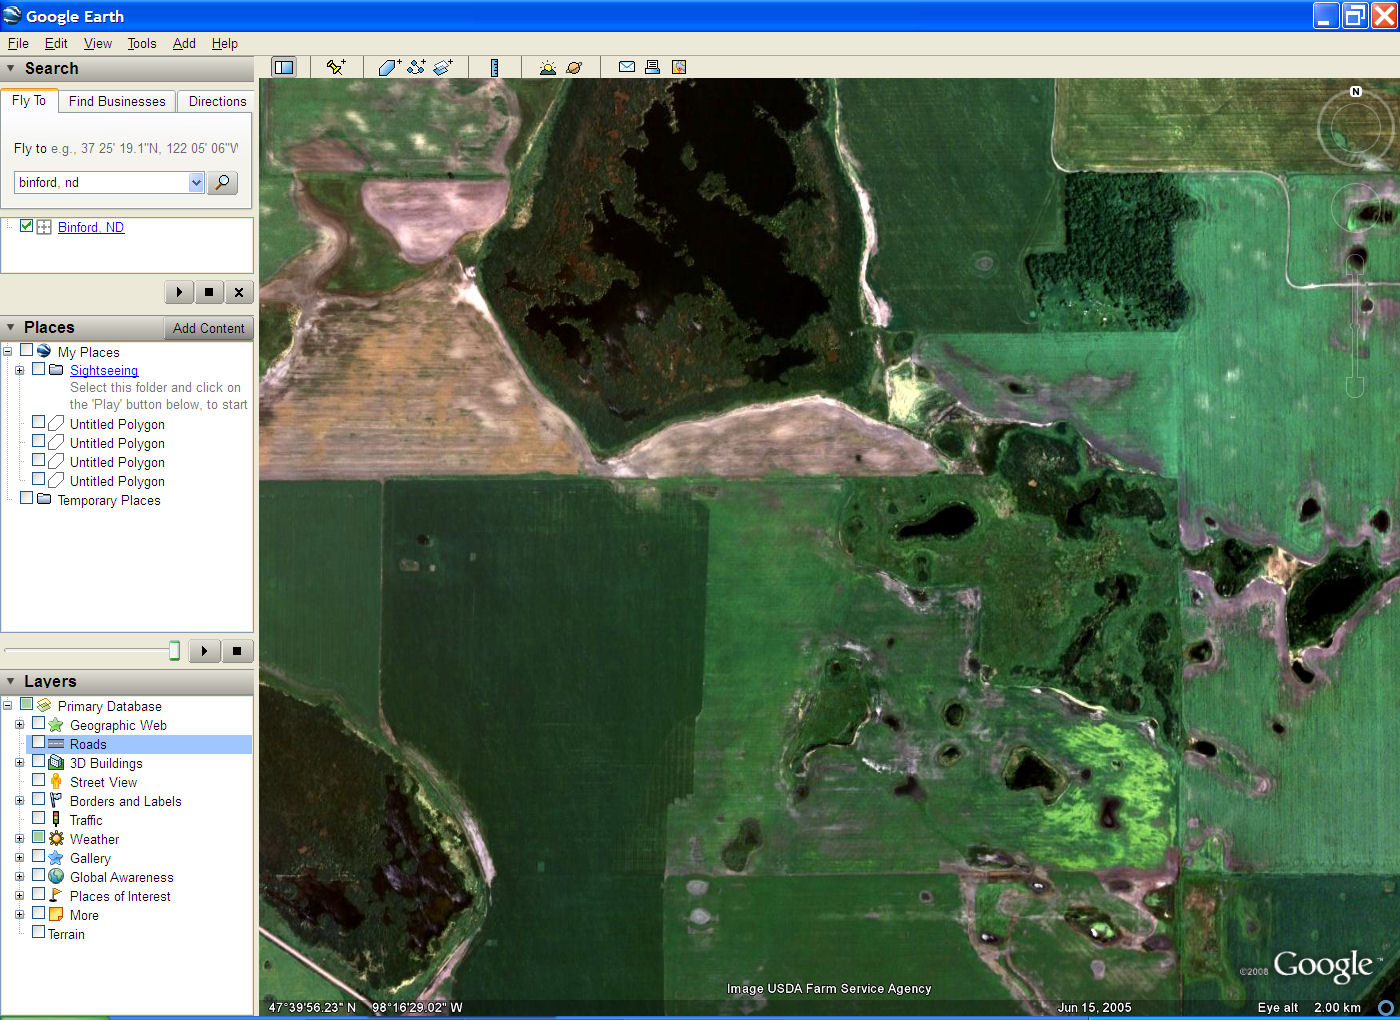Enable the Roads layer checkbox
The width and height of the screenshot is (1400, 1020).
38,743
